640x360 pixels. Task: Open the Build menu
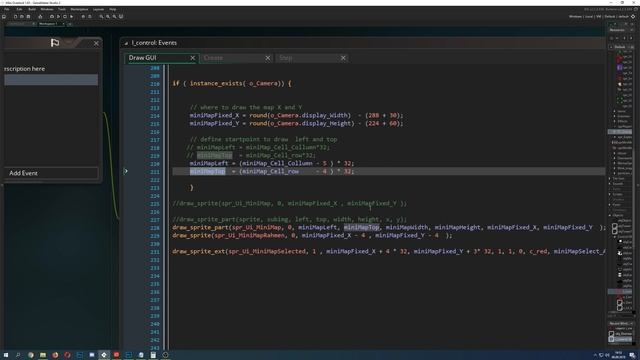click(x=32, y=9)
